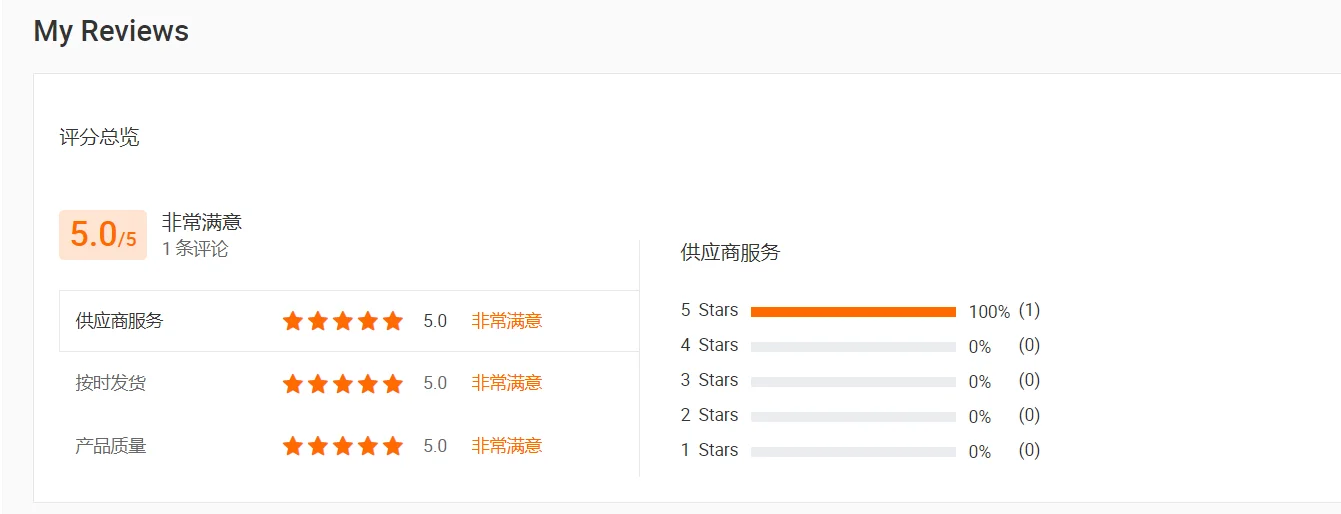Click the first star in 按时发货 row
The height and width of the screenshot is (514, 1341).
point(293,383)
